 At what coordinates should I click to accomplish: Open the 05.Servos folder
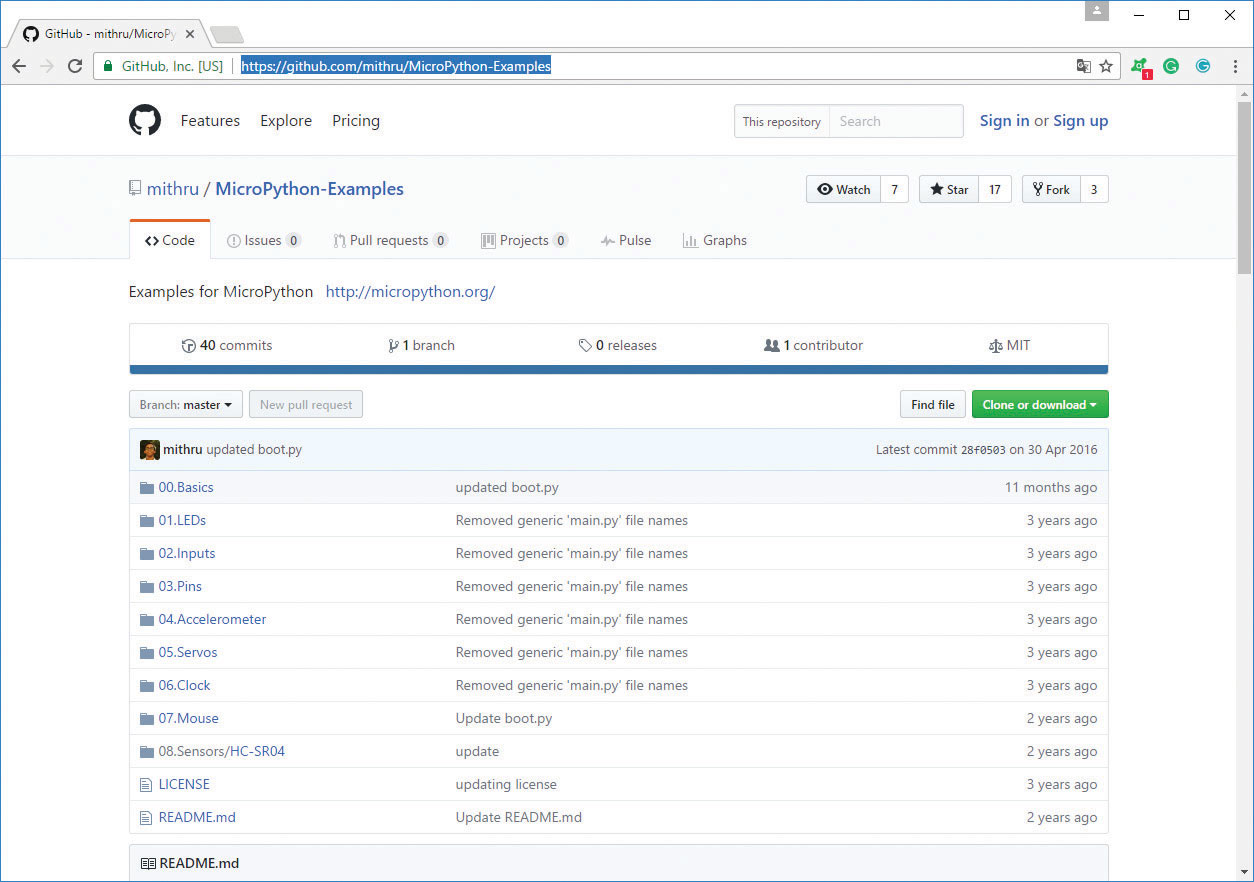pyautogui.click(x=188, y=653)
